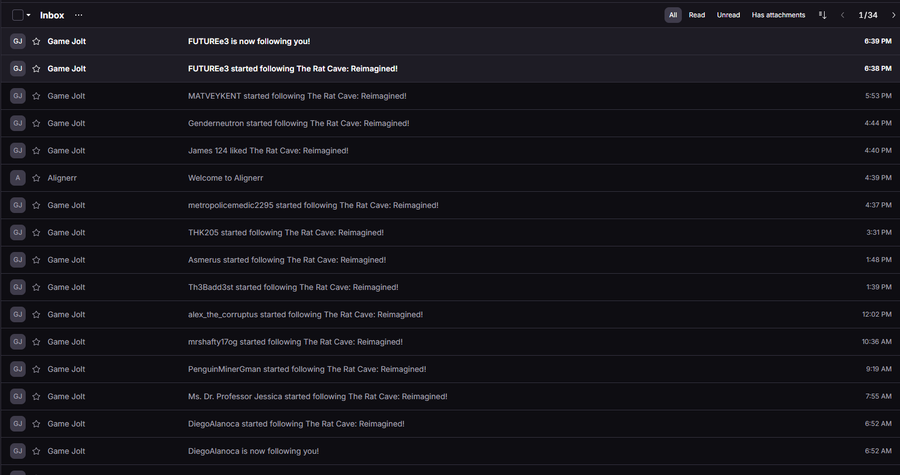Toggle star on the THK205 follower email
Screen dimensions: 900x475
36,232
